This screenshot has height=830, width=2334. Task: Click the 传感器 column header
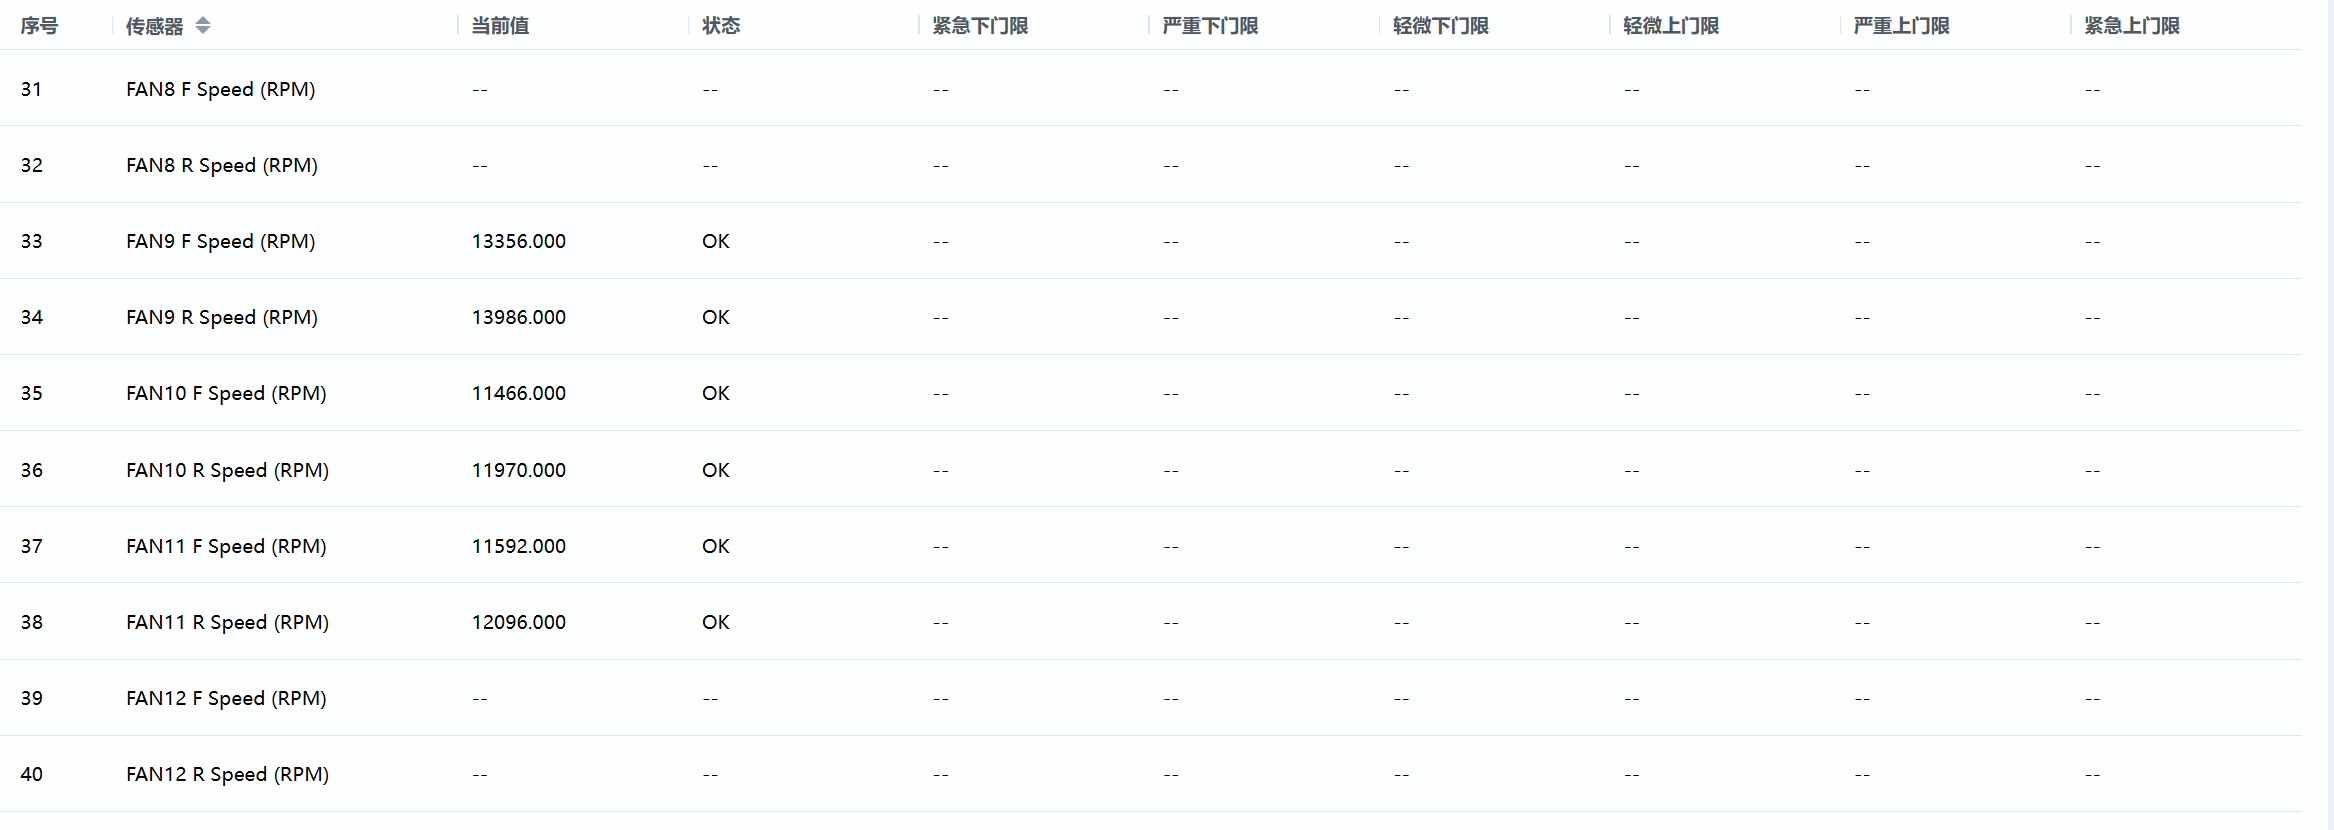tap(155, 26)
